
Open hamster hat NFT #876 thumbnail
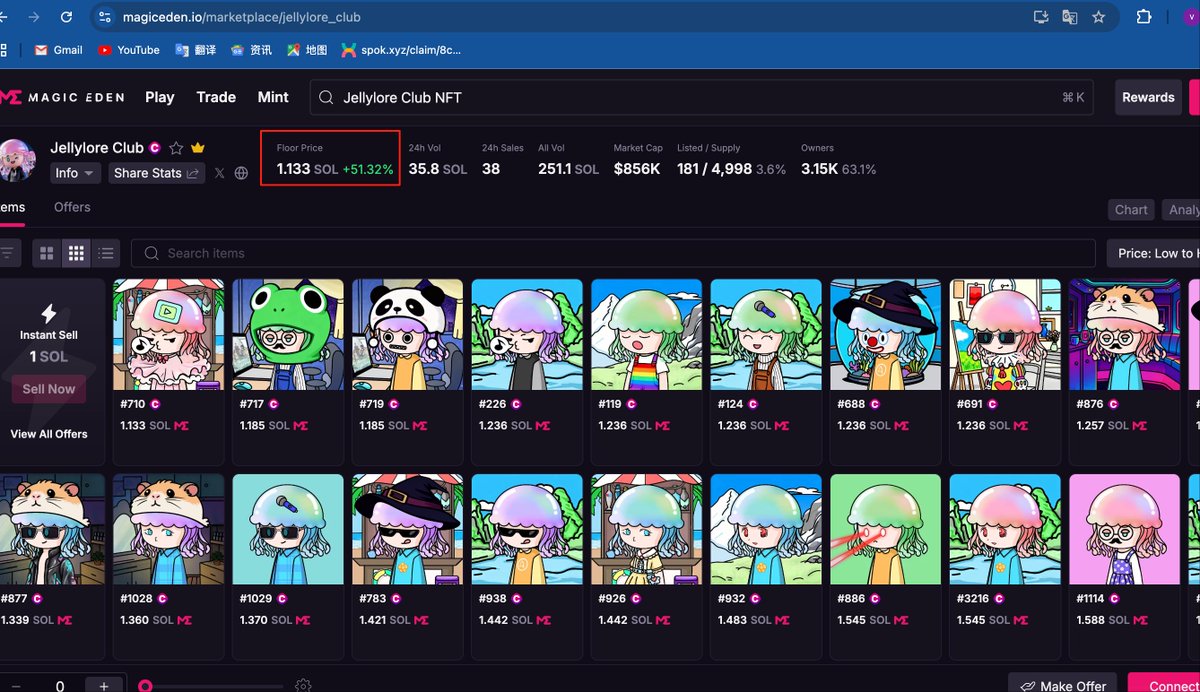tap(1125, 334)
